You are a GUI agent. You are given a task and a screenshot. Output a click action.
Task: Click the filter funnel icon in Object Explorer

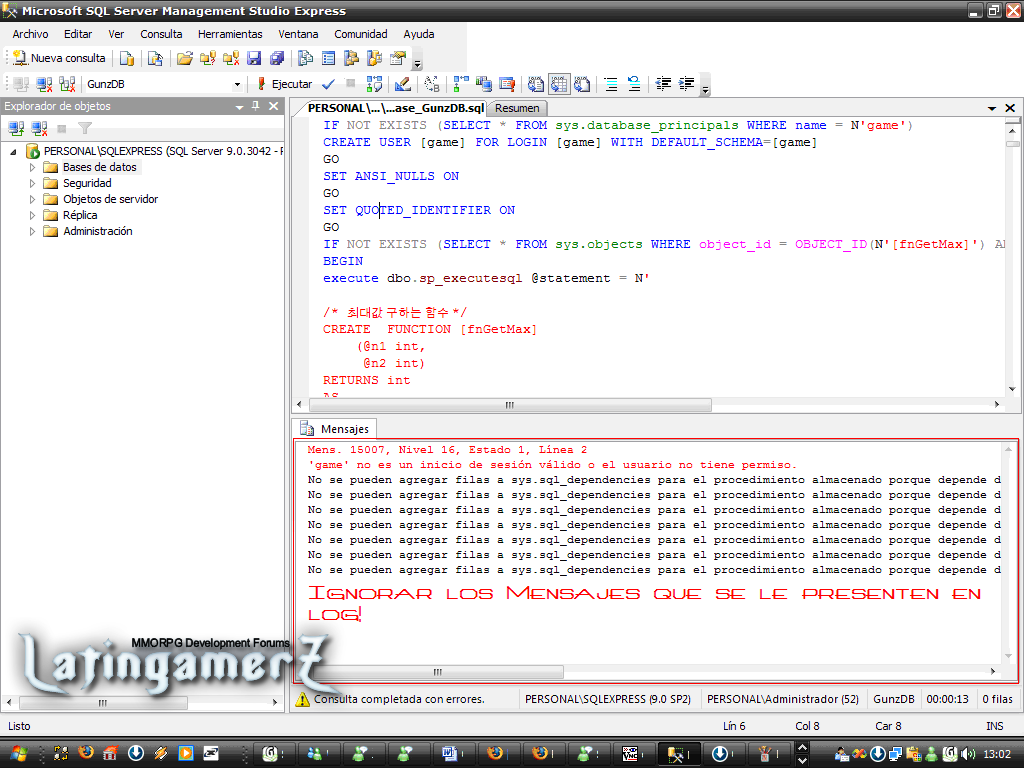[x=85, y=128]
